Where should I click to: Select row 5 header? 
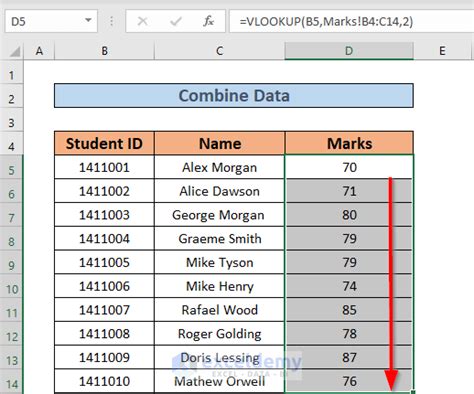point(11,170)
